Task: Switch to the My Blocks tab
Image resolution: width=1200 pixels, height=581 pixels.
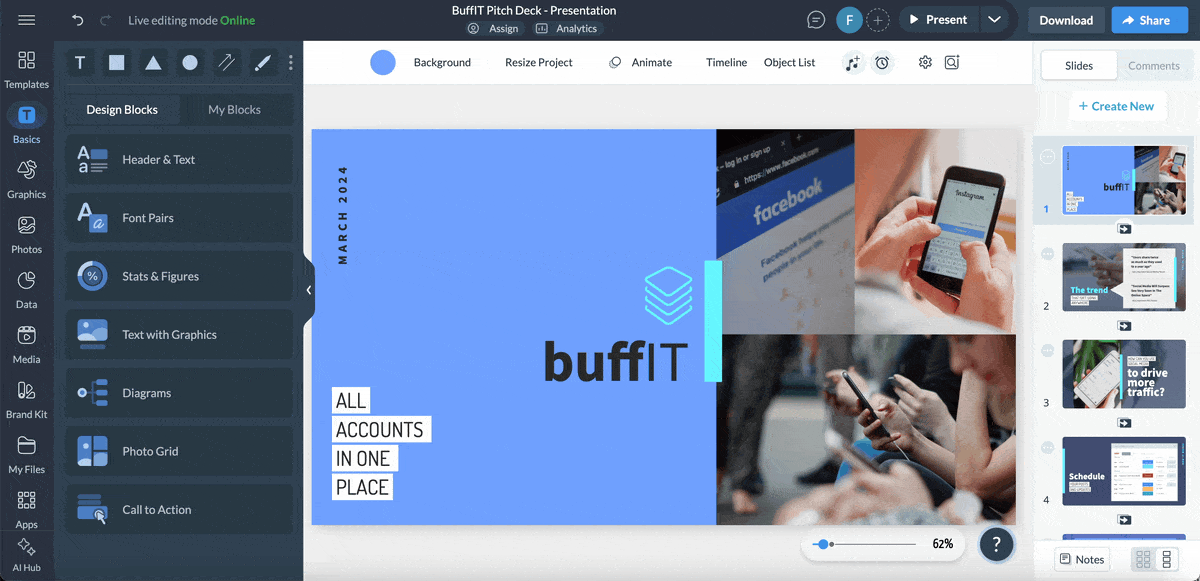Action: click(x=234, y=110)
